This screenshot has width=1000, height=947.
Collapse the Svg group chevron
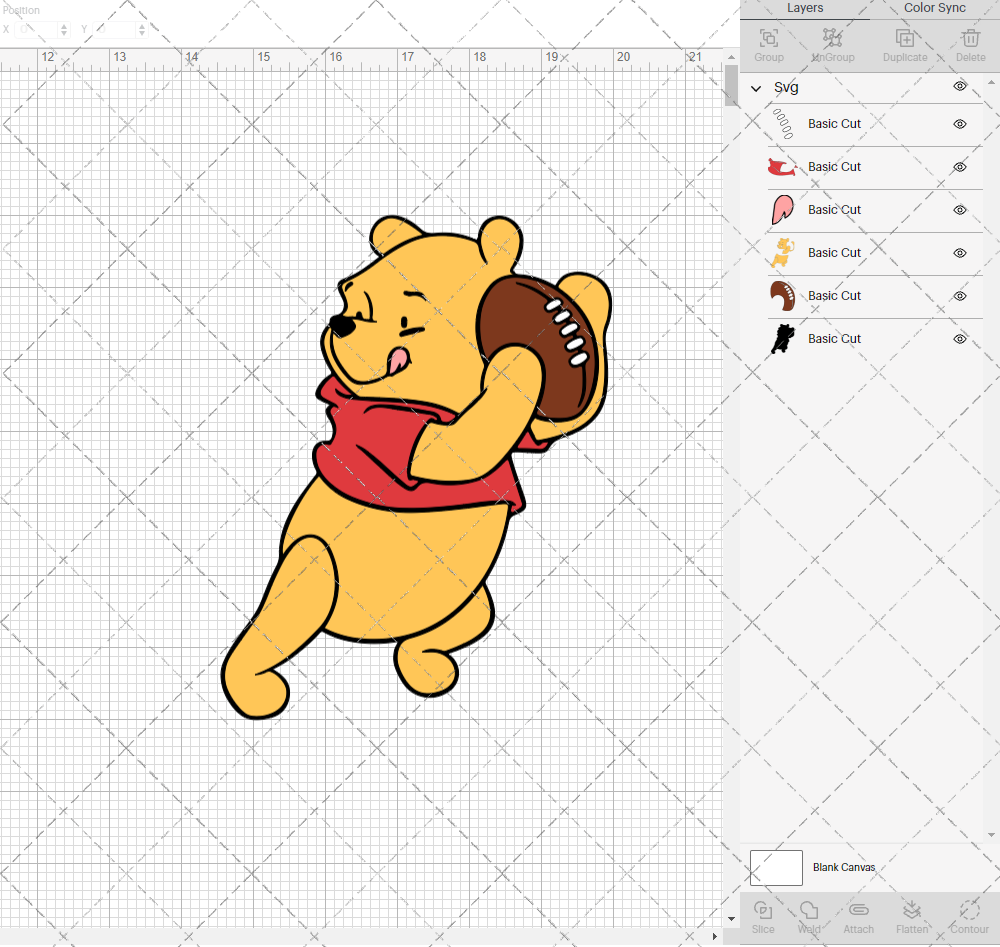tap(756, 89)
